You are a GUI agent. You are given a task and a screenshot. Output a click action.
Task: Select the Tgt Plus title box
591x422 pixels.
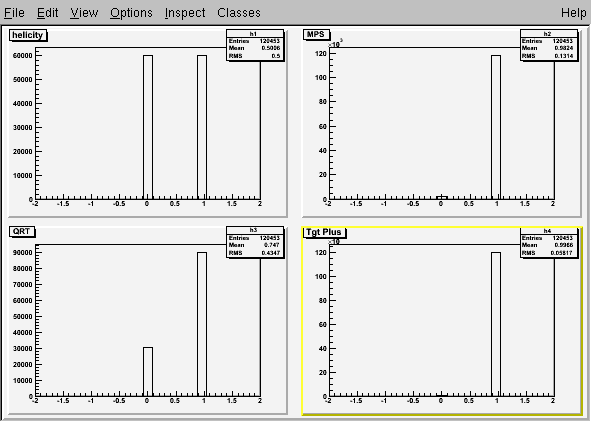324,232
